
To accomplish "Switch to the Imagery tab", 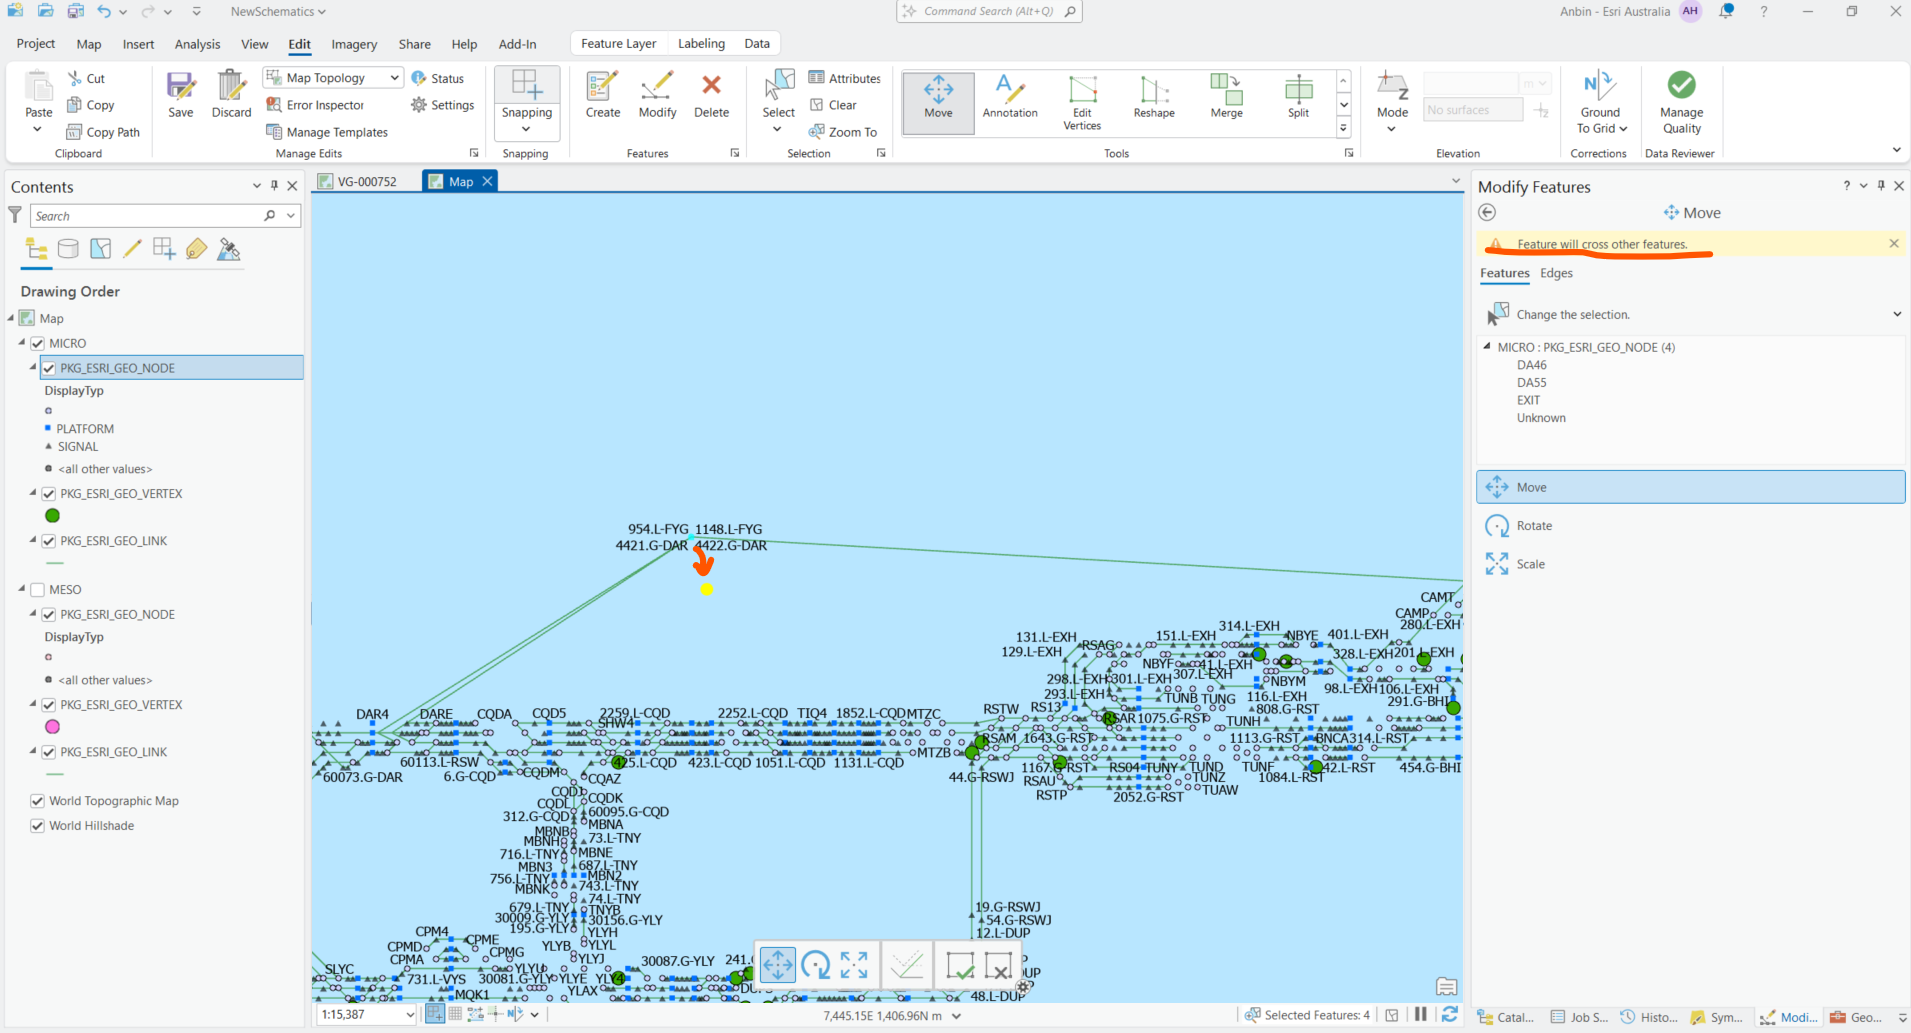I will click(x=354, y=44).
